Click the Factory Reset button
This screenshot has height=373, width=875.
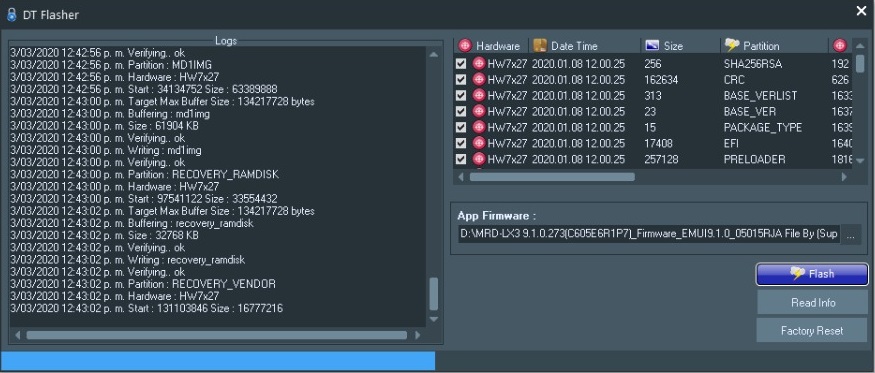coord(812,331)
